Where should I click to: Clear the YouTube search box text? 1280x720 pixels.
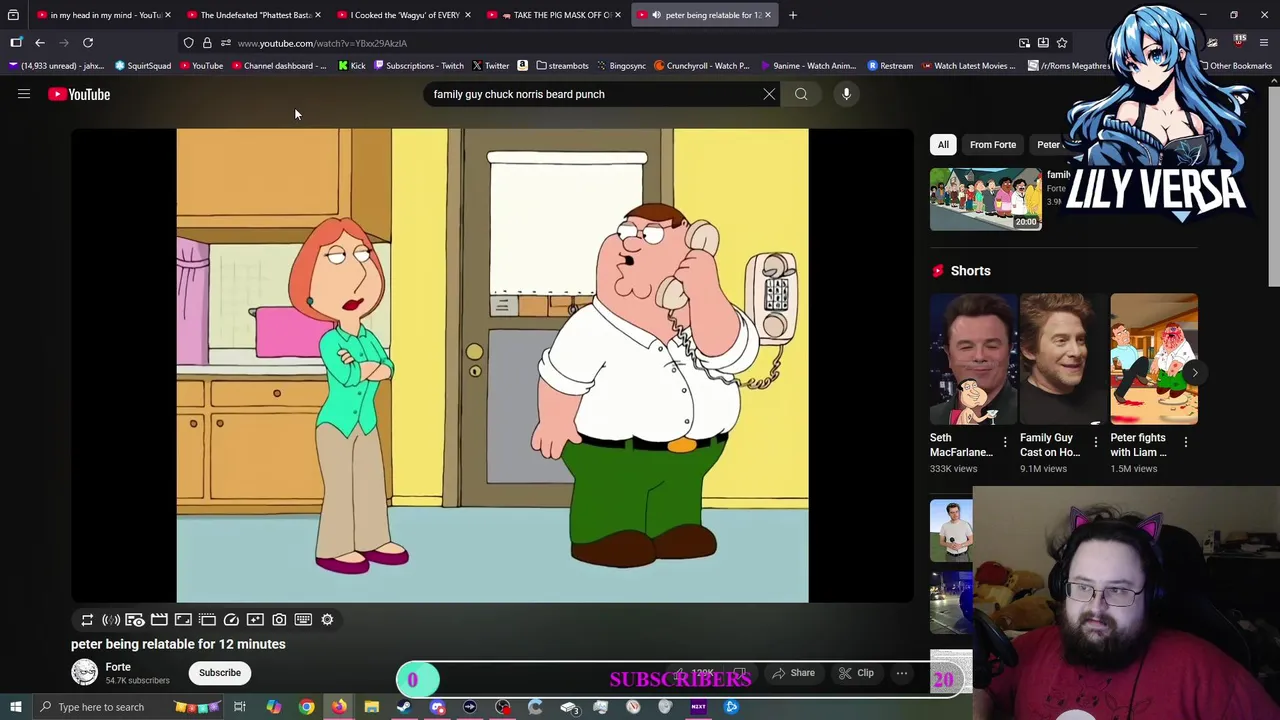[x=769, y=94]
